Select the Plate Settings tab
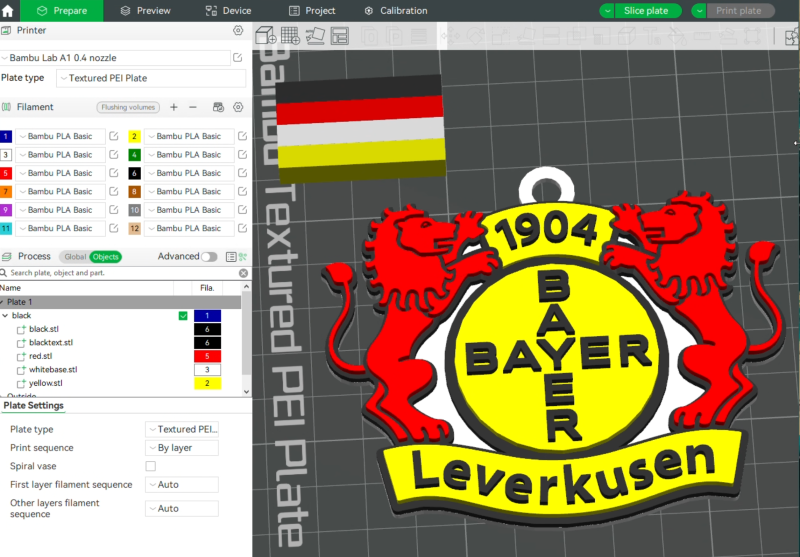 tap(33, 406)
